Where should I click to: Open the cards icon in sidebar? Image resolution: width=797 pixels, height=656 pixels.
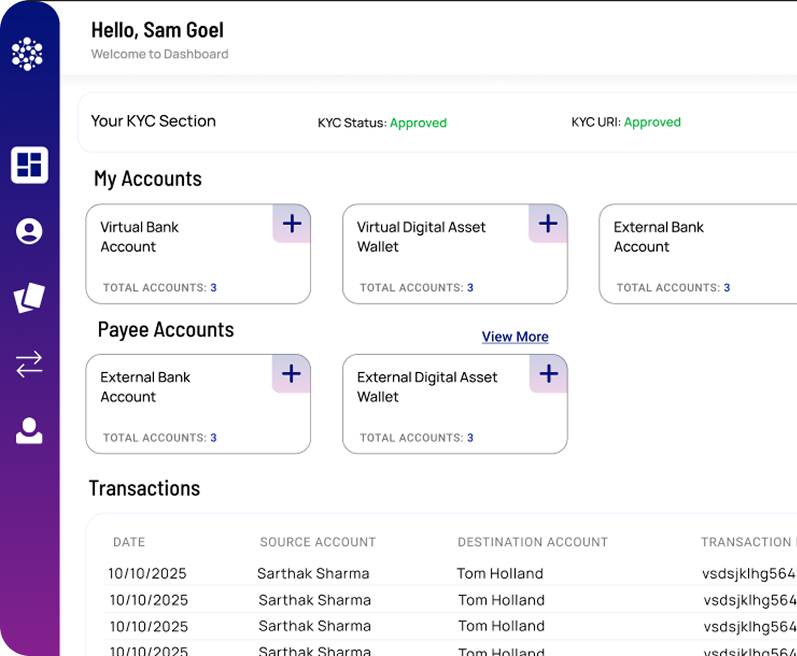click(29, 298)
